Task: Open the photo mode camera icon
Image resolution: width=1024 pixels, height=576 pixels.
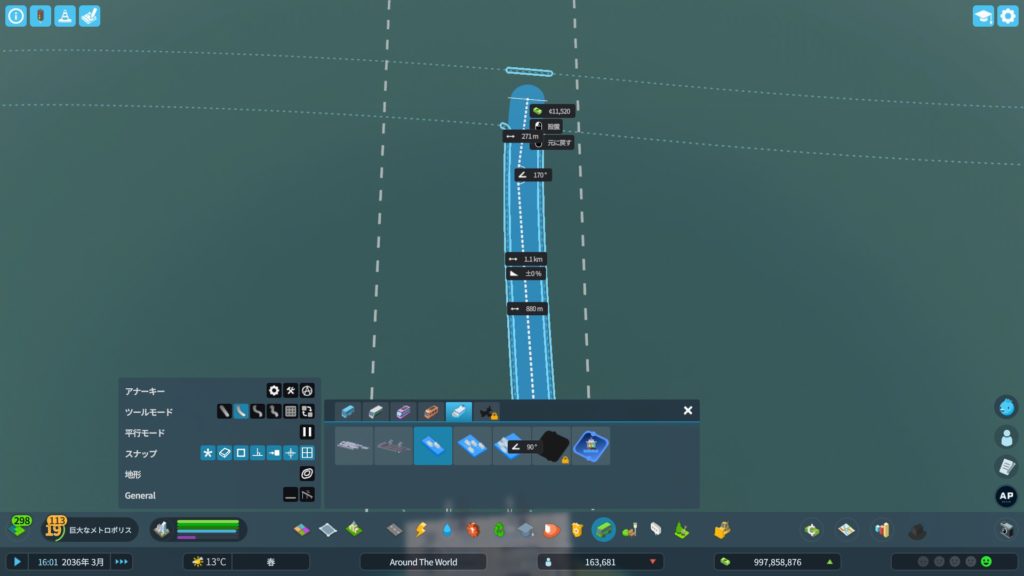Action: pos(1006,529)
